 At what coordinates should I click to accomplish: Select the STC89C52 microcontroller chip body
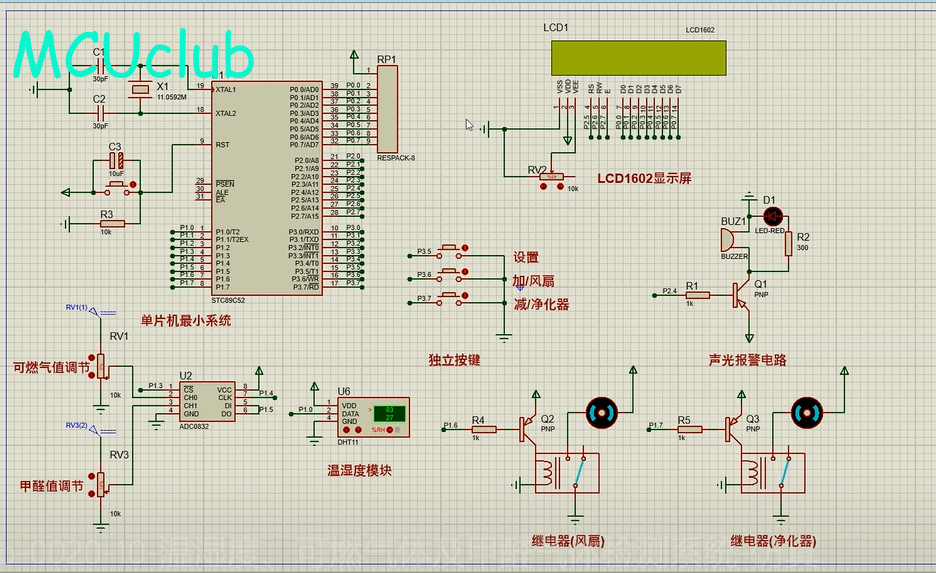pos(266,189)
